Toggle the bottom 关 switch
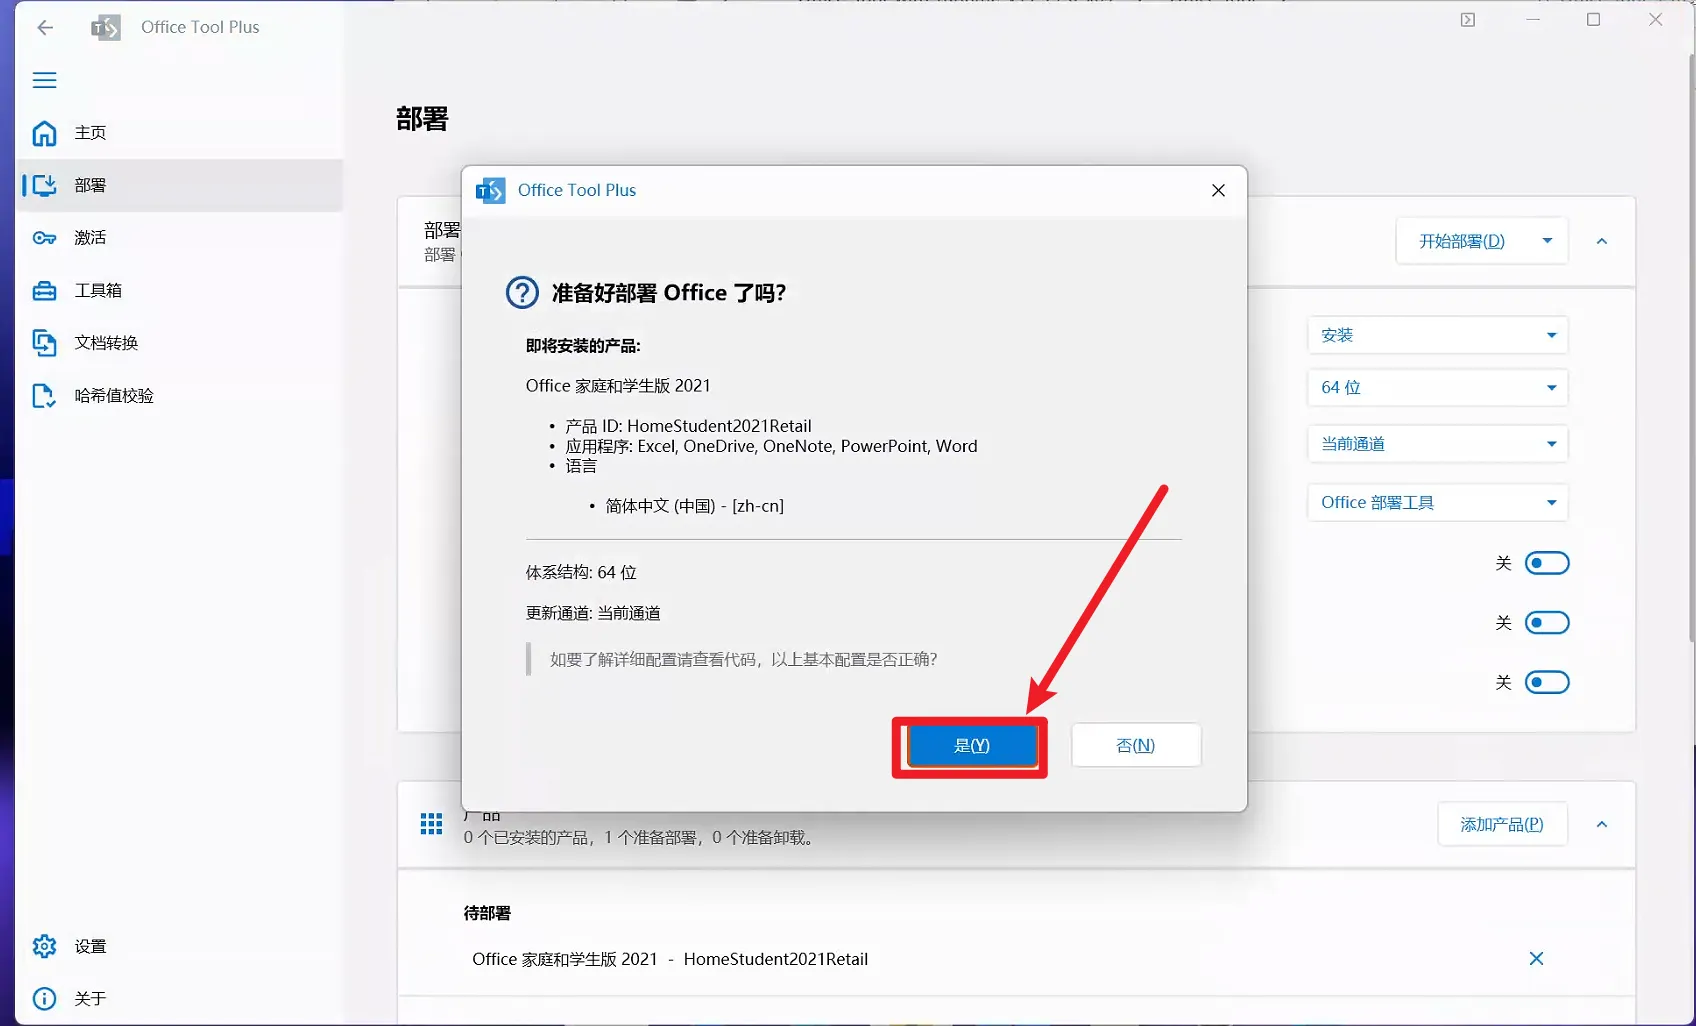 [x=1547, y=682]
